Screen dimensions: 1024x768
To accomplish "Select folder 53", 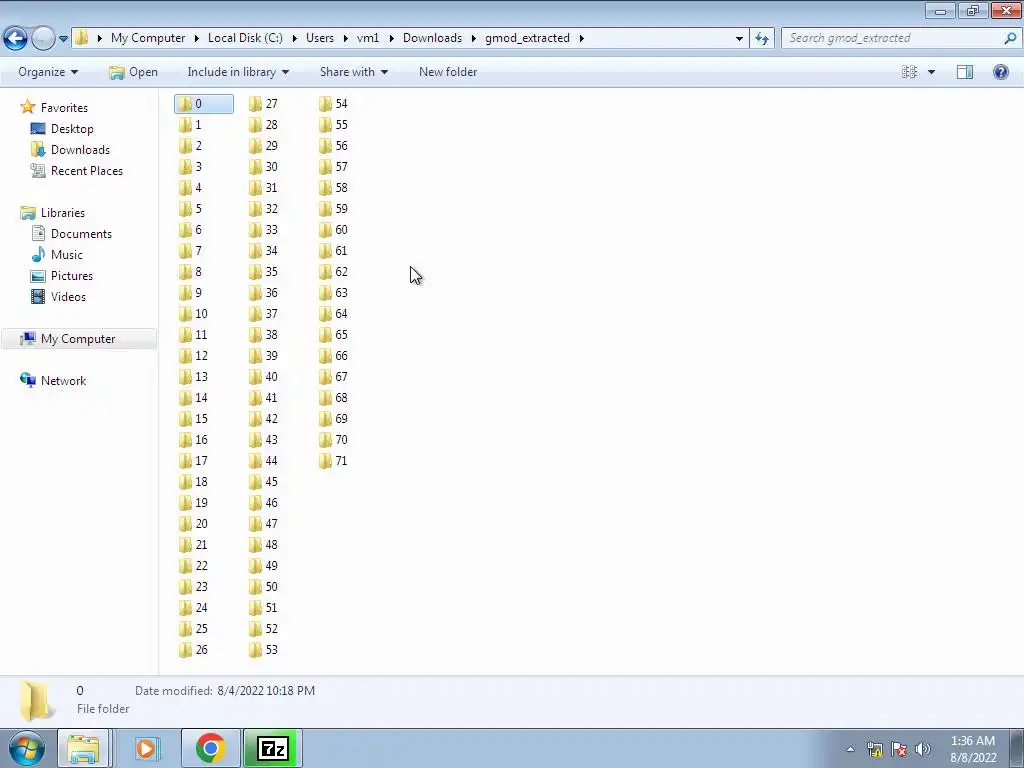I will (x=263, y=650).
